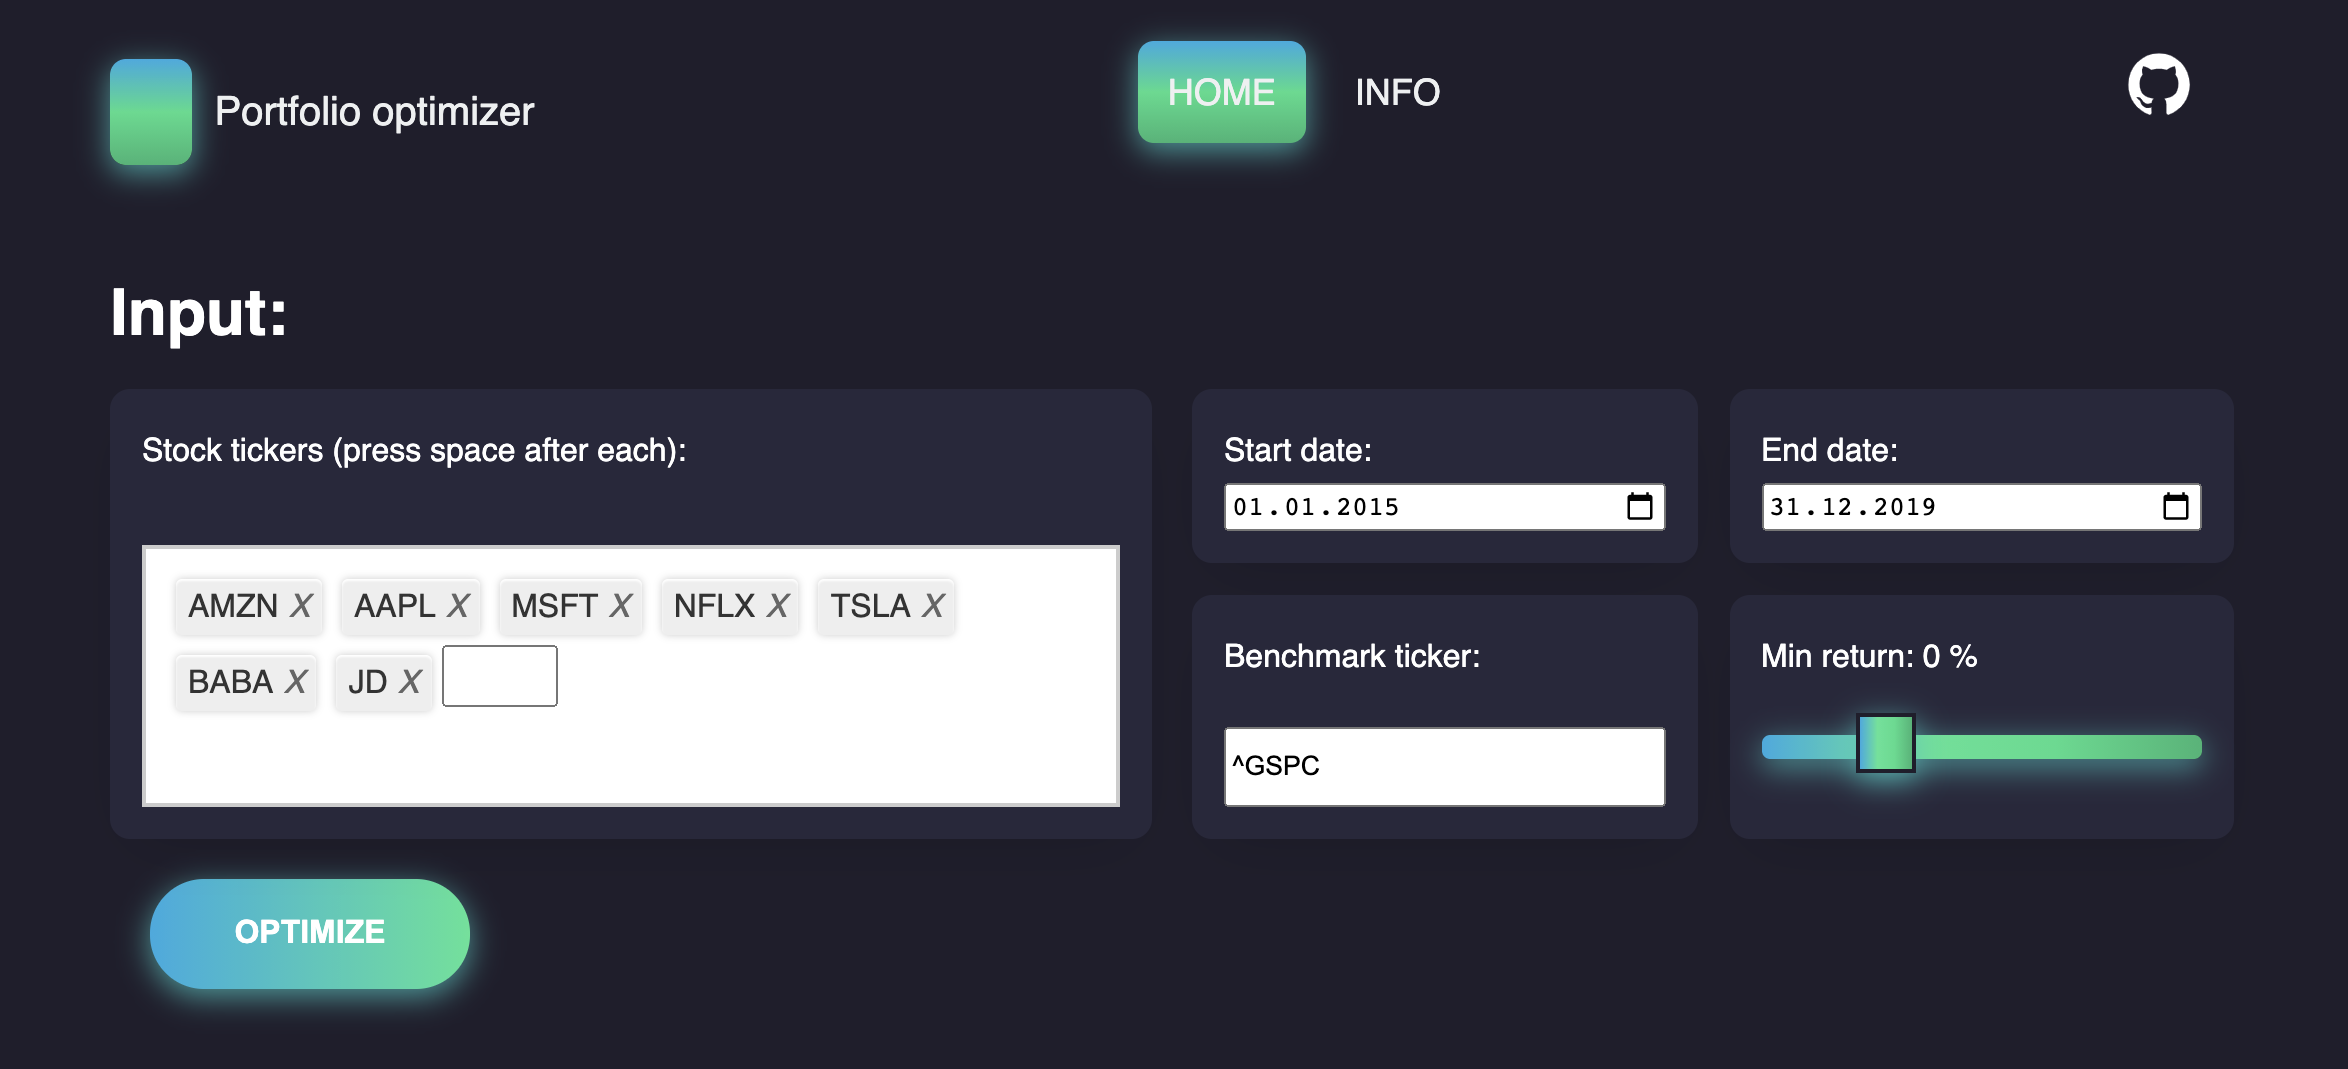Remove the JD ticker tag
This screenshot has width=2348, height=1069.
tap(410, 682)
